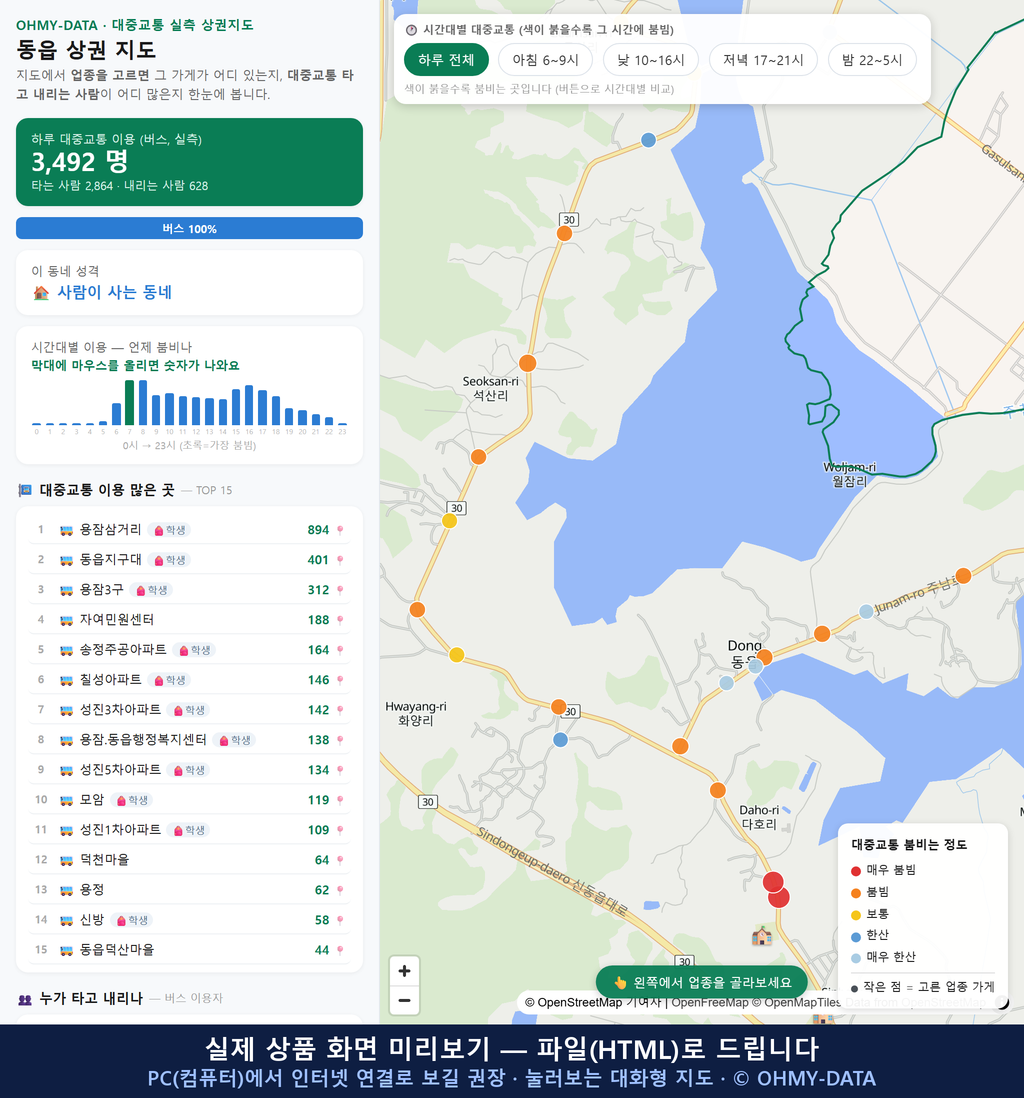Click the red 매우 붐빔 legend swatch
Viewport: 1024px width, 1098px height.
[x=855, y=870]
